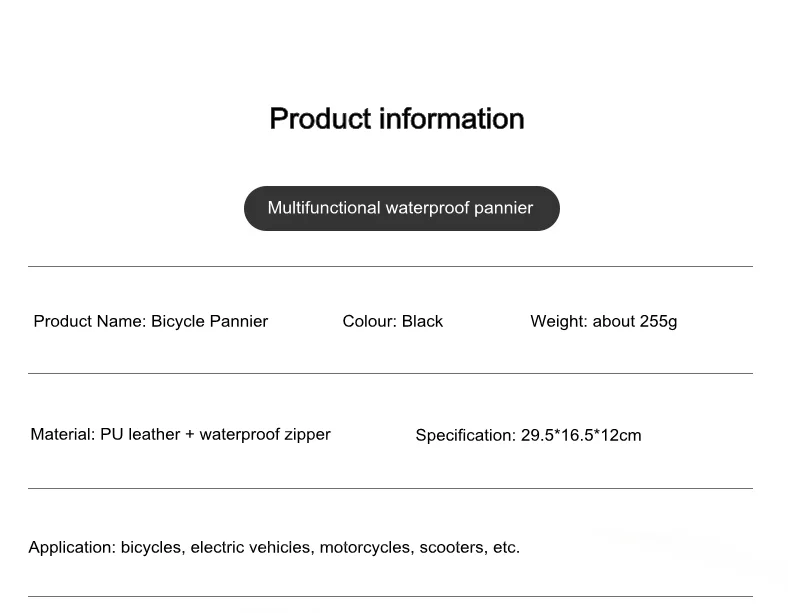Select the "Bicycle Pannier" name value

[x=210, y=321]
